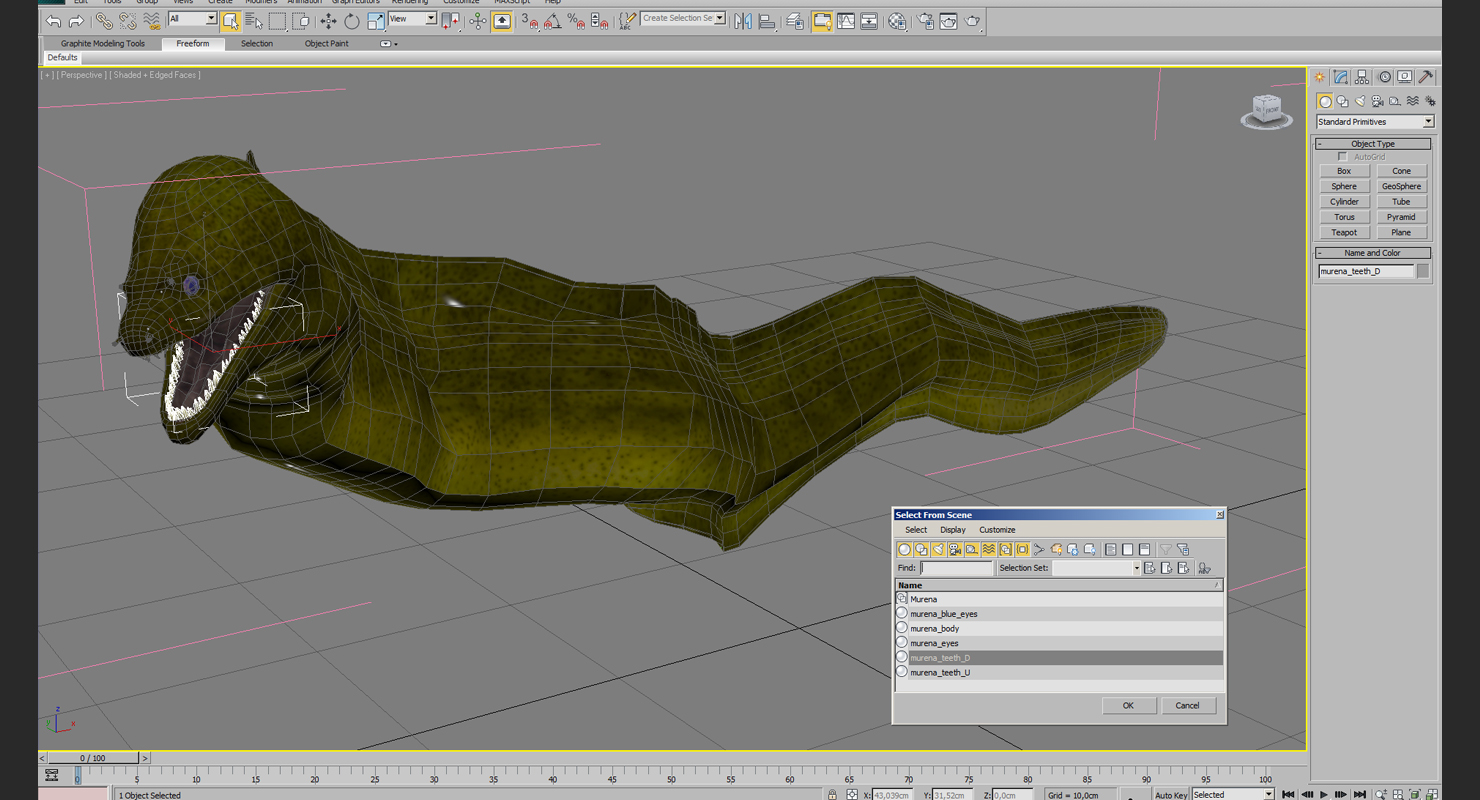Open the Render Setup teapot icon
This screenshot has height=800, width=1480.
point(925,21)
